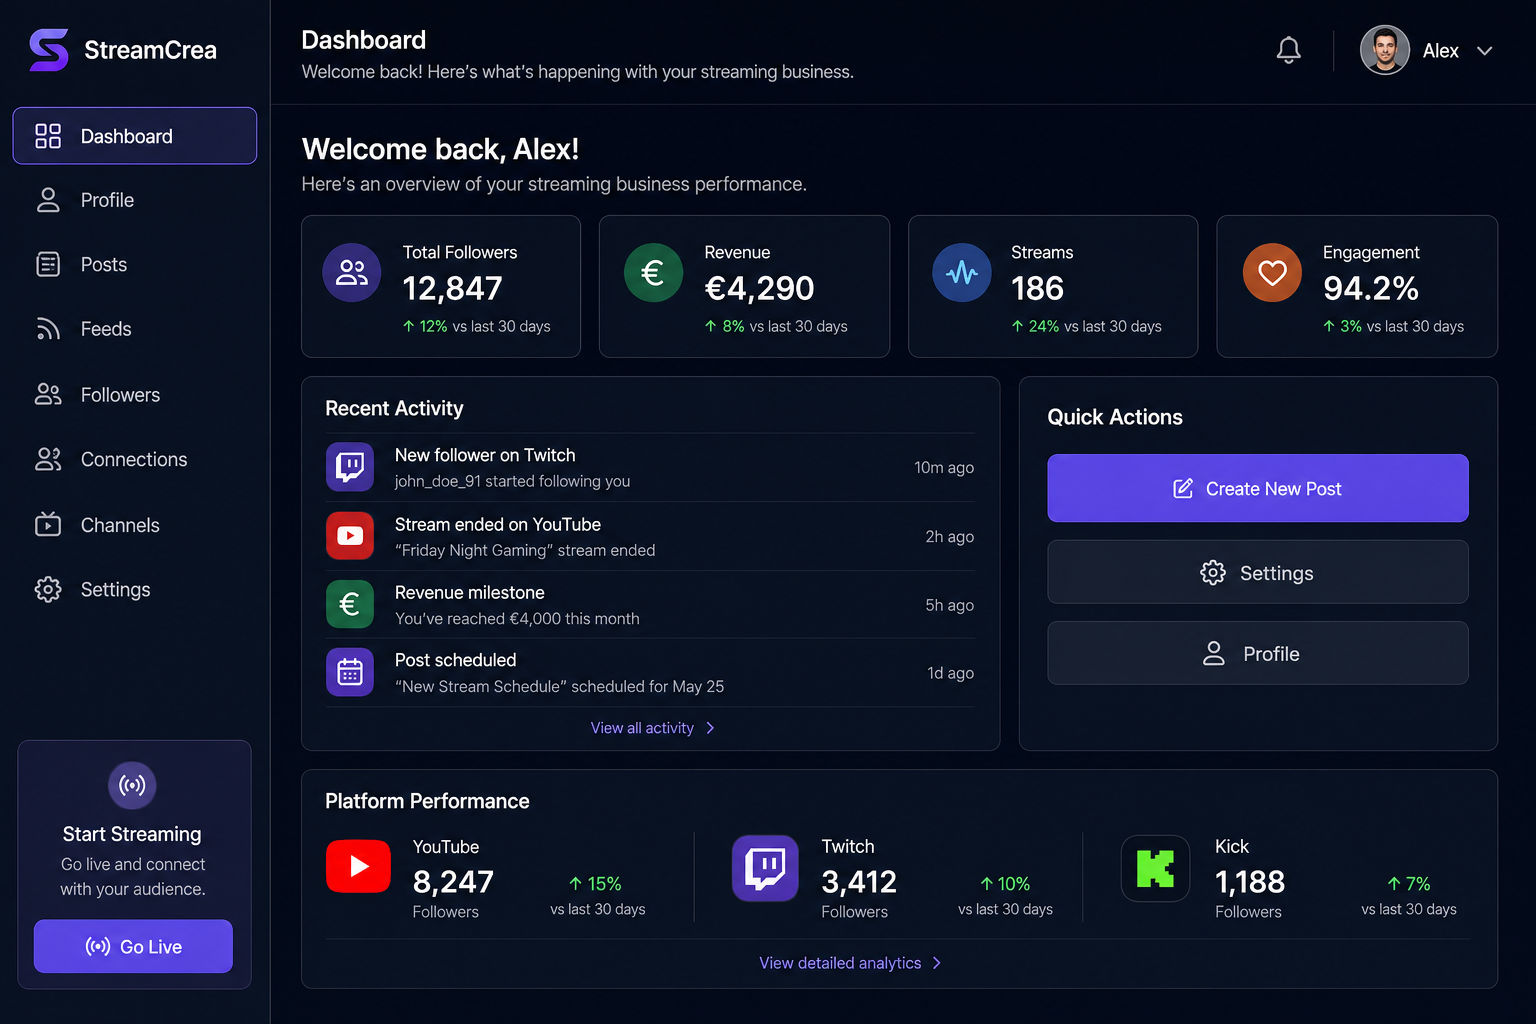Open 'New follower on Twitch' activity

(x=650, y=467)
